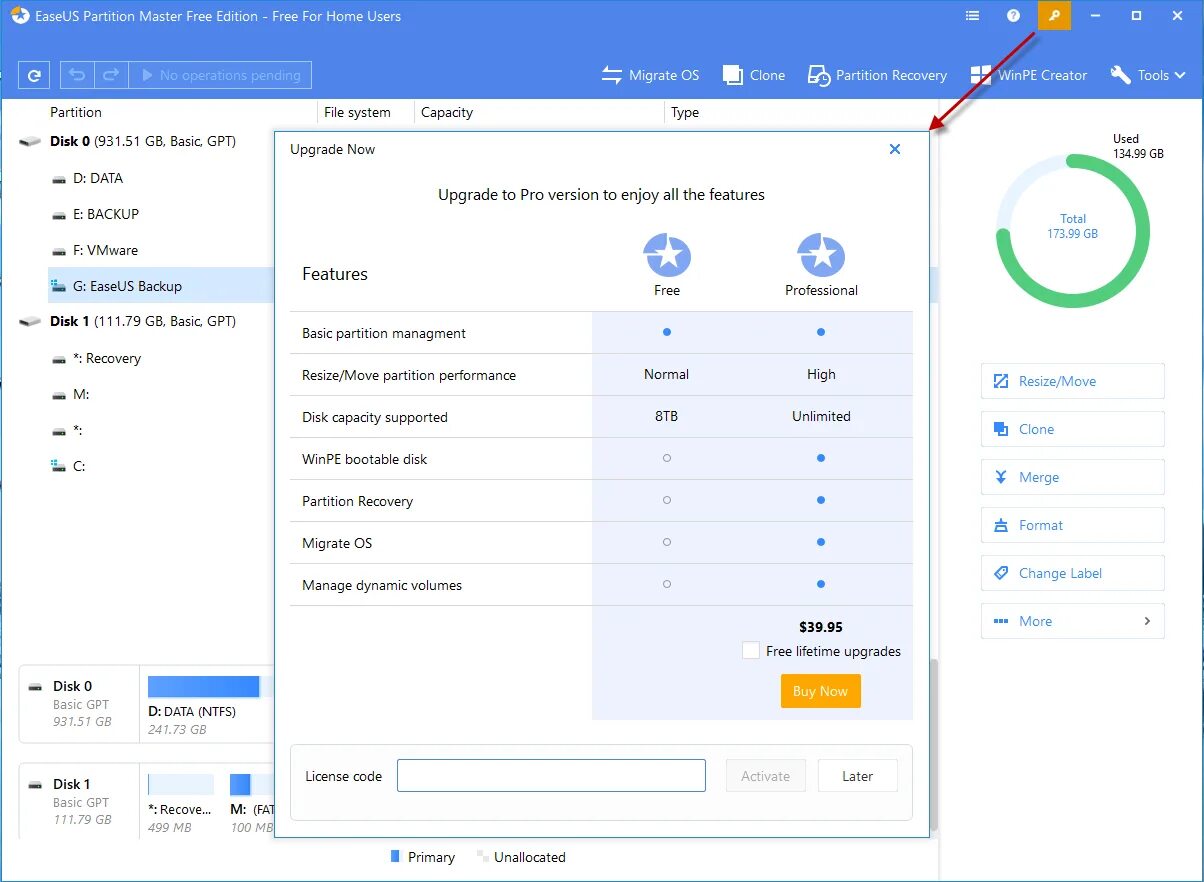
Task: Click the EaseUS app logo in title bar
Action: tap(20, 16)
